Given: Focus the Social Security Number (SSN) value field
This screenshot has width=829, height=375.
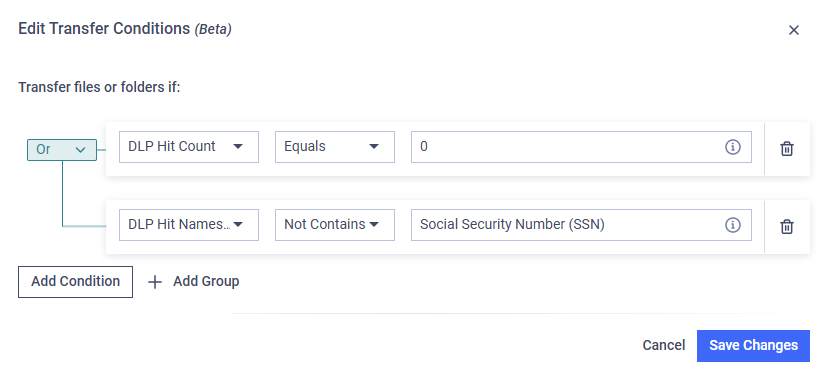Looking at the screenshot, I should pos(581,225).
